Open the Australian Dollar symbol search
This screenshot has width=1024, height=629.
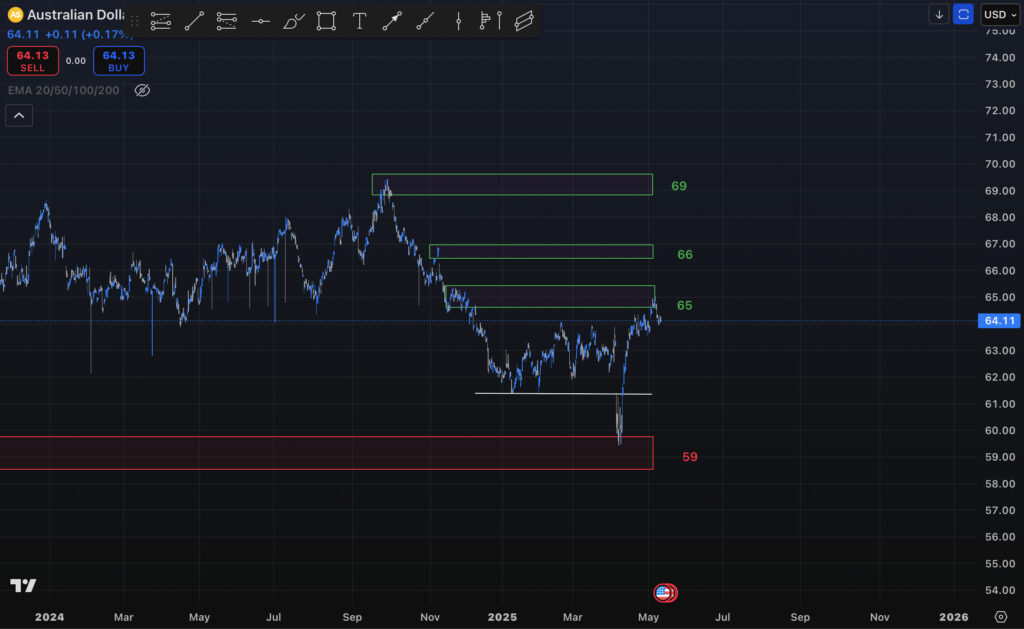70,15
